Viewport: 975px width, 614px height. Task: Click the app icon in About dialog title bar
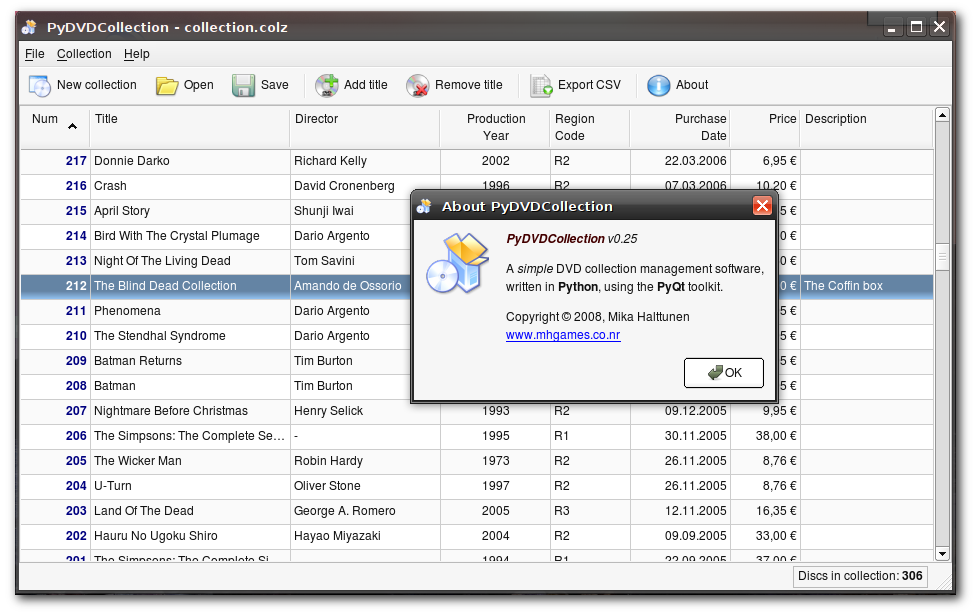(x=424, y=207)
